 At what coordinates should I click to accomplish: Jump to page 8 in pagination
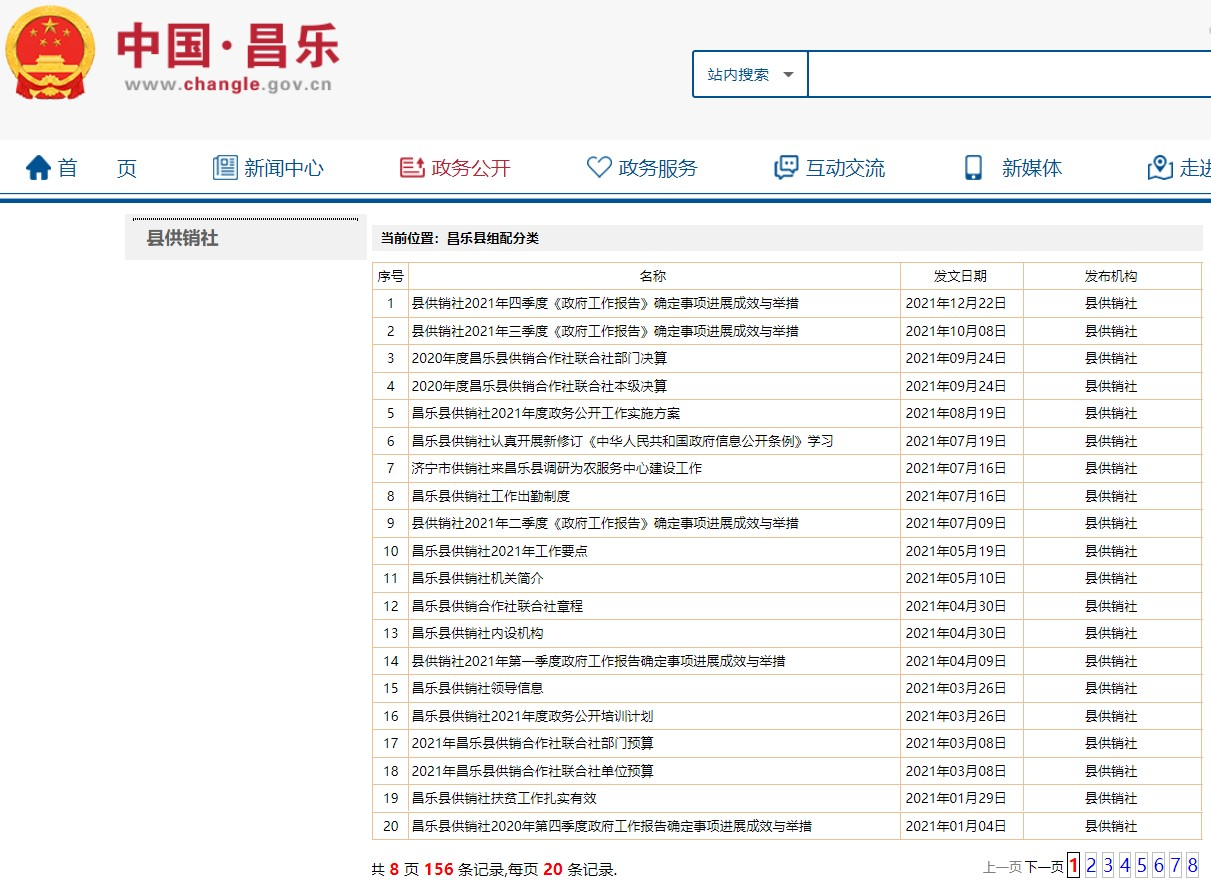point(1192,866)
